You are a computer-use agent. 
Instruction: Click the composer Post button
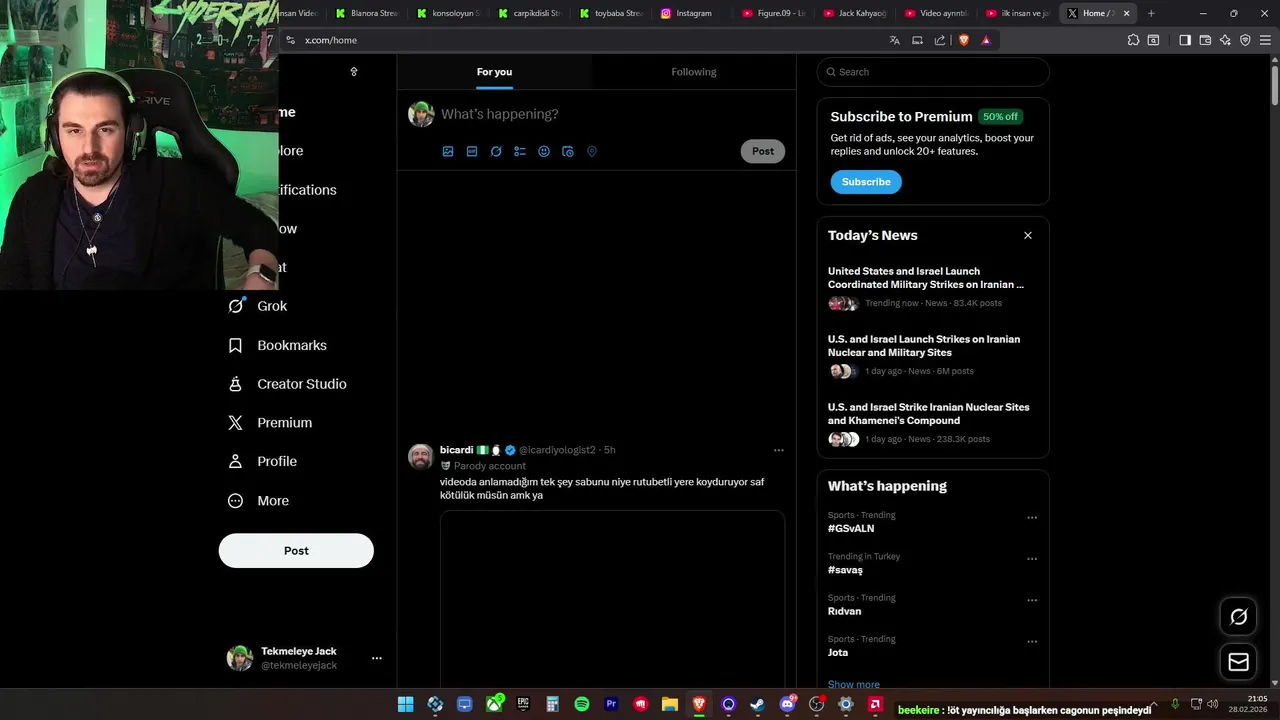click(x=763, y=151)
